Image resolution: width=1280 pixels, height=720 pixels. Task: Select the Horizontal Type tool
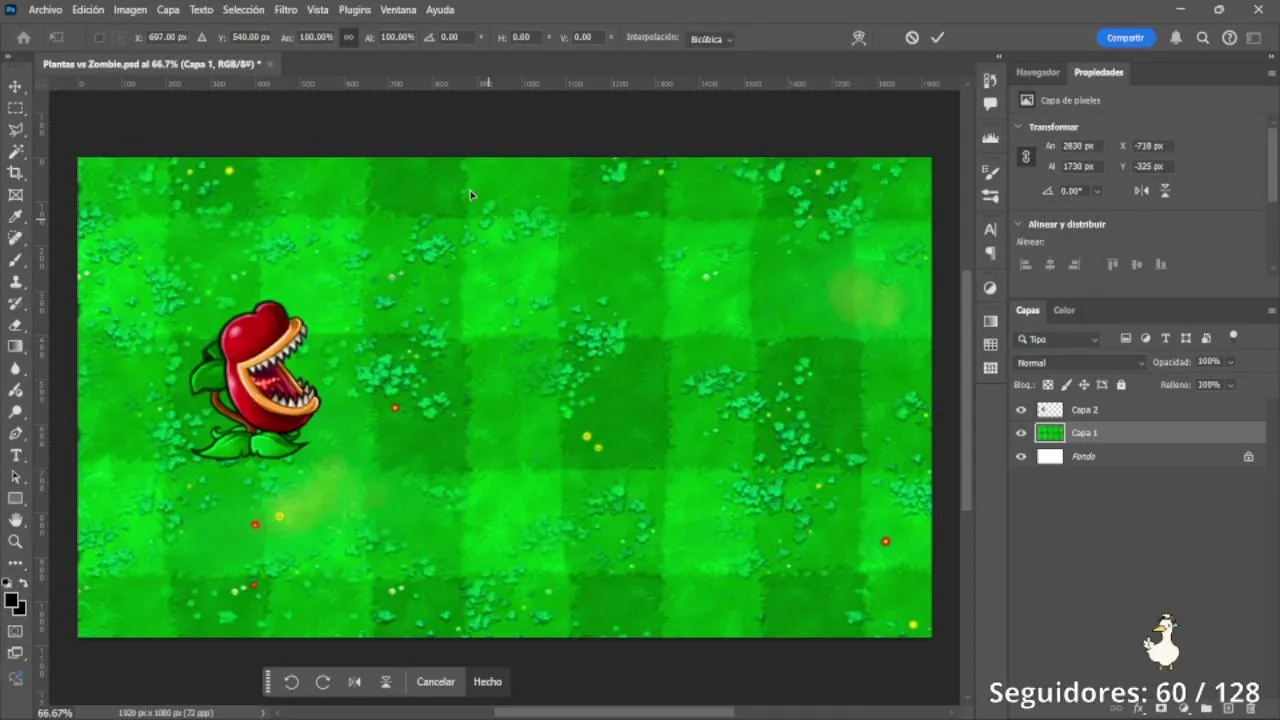point(15,455)
